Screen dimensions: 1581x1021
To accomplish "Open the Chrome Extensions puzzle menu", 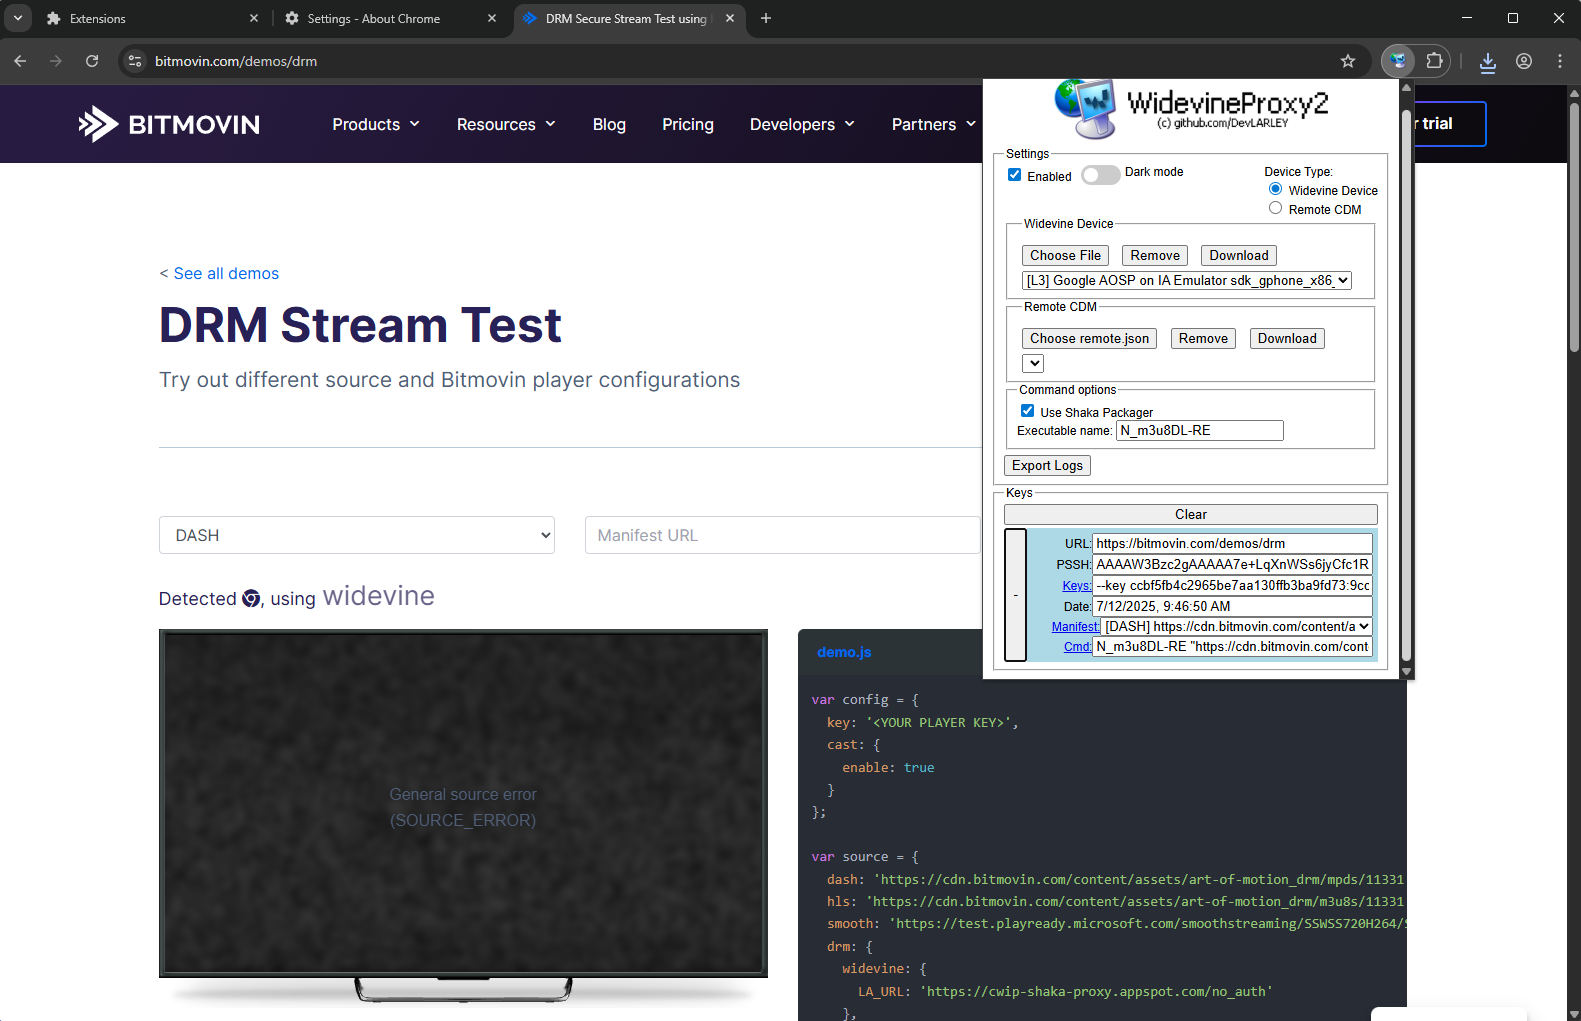I will 1434,61.
